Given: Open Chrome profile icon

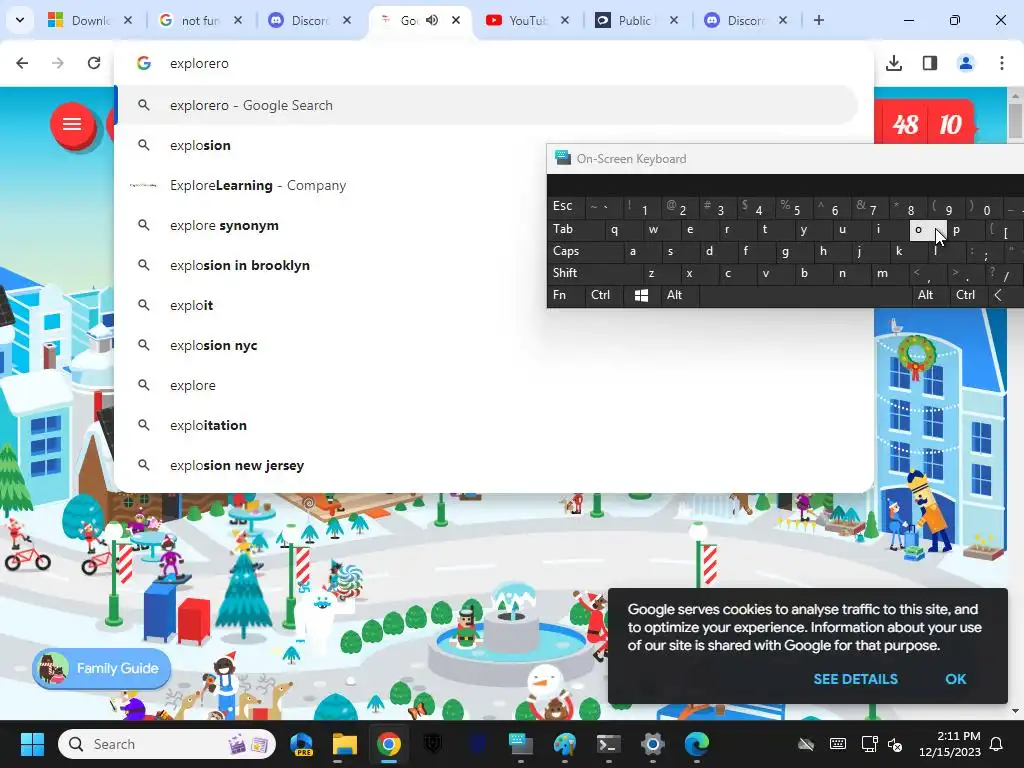Looking at the screenshot, I should pyautogui.click(x=966, y=63).
